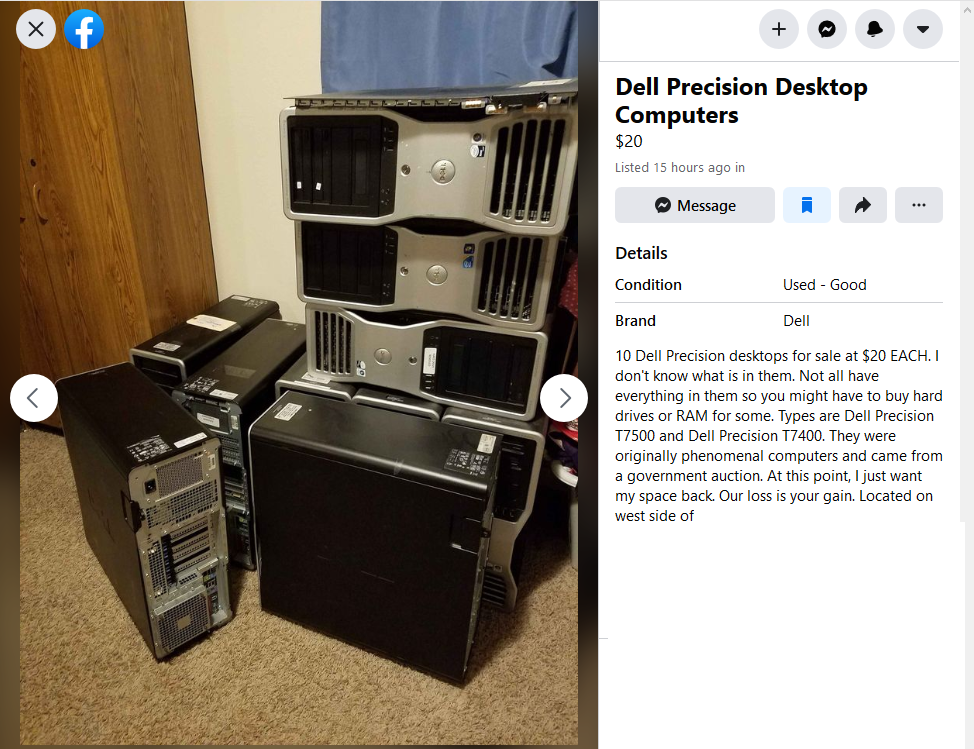Open the Facebook home logo
974x749 pixels.
pos(84,29)
